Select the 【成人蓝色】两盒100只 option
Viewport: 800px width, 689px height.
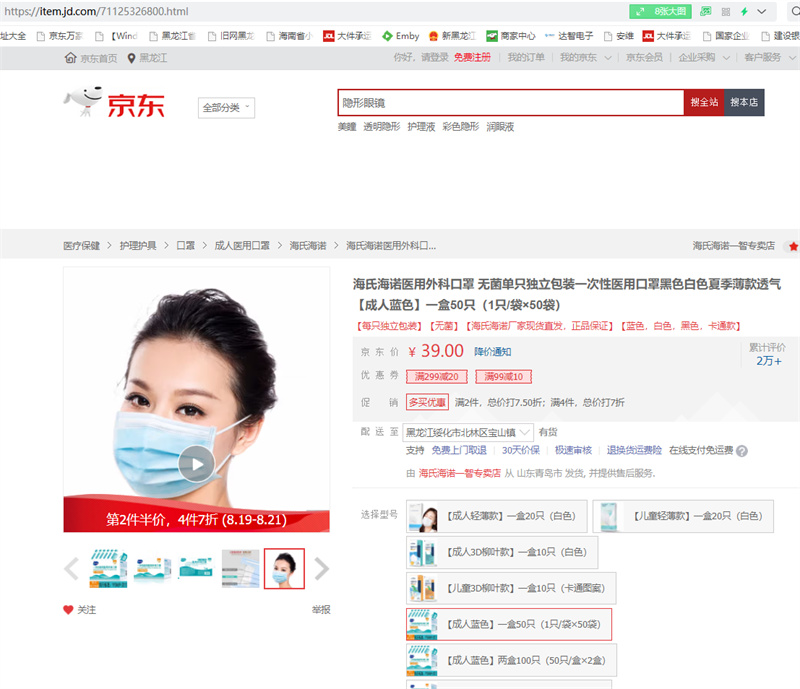click(512, 660)
